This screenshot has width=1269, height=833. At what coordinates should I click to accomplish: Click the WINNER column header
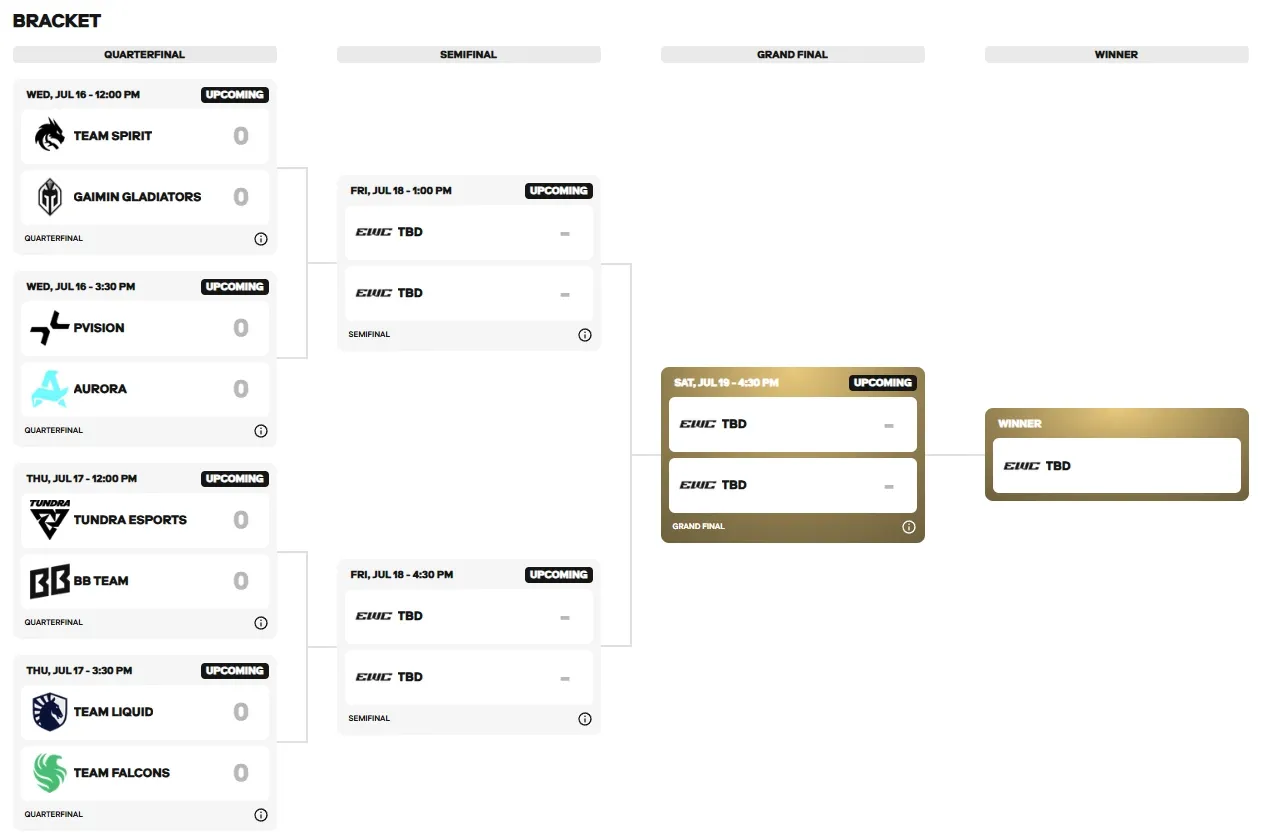click(1116, 54)
